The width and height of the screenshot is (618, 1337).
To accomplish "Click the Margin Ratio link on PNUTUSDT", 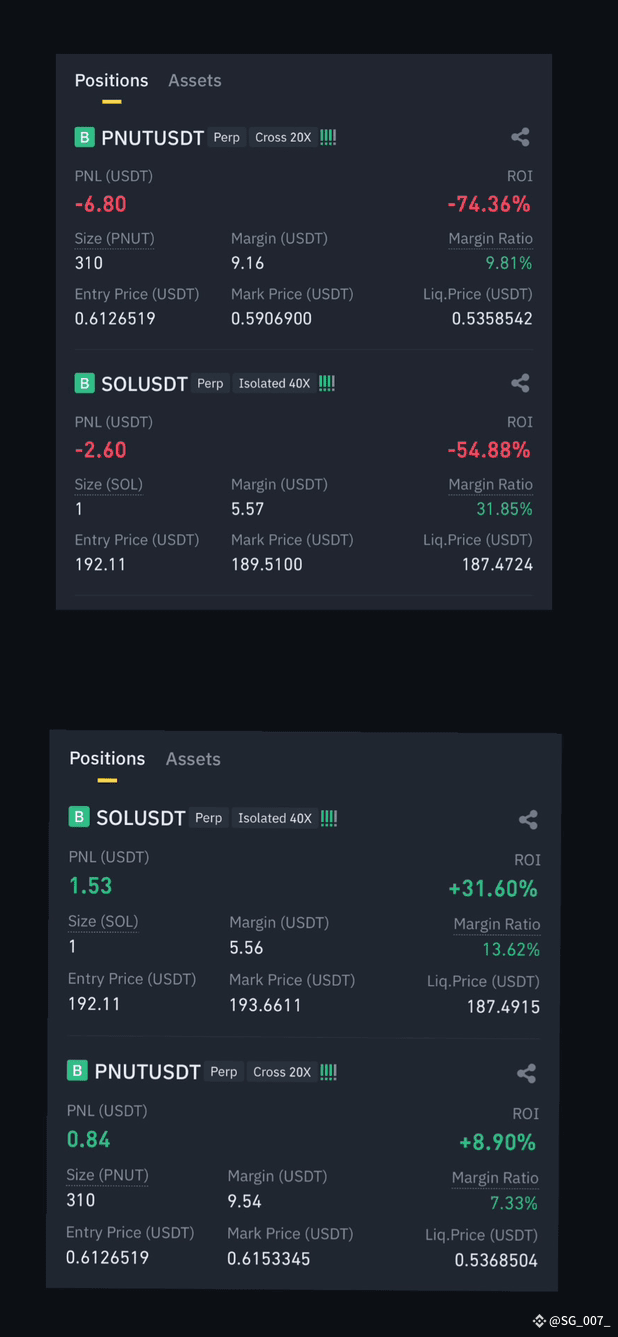I will [x=491, y=238].
